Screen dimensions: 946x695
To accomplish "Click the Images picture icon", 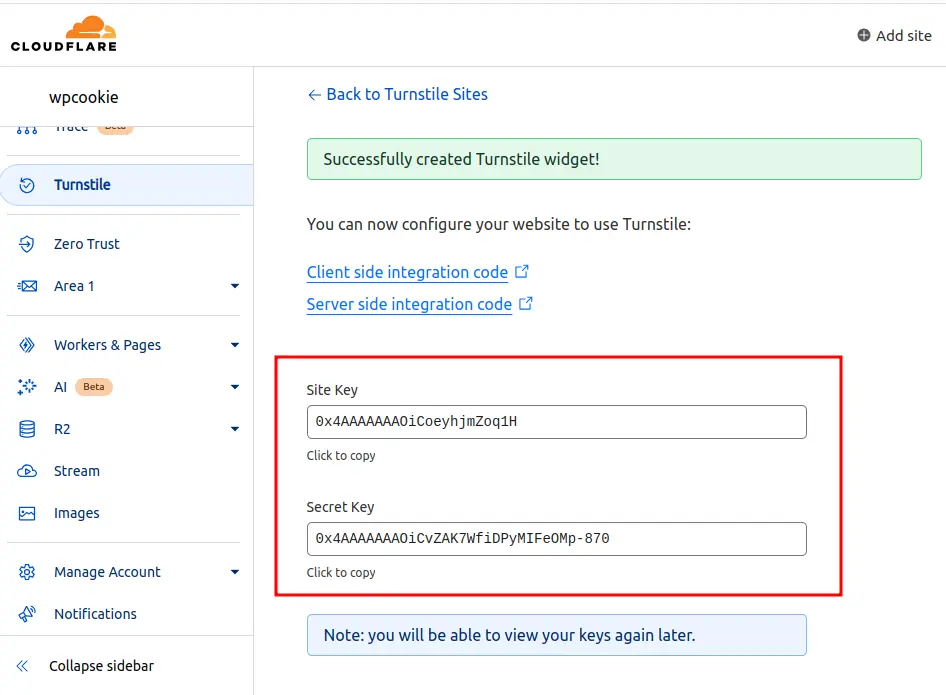I will click(27, 513).
